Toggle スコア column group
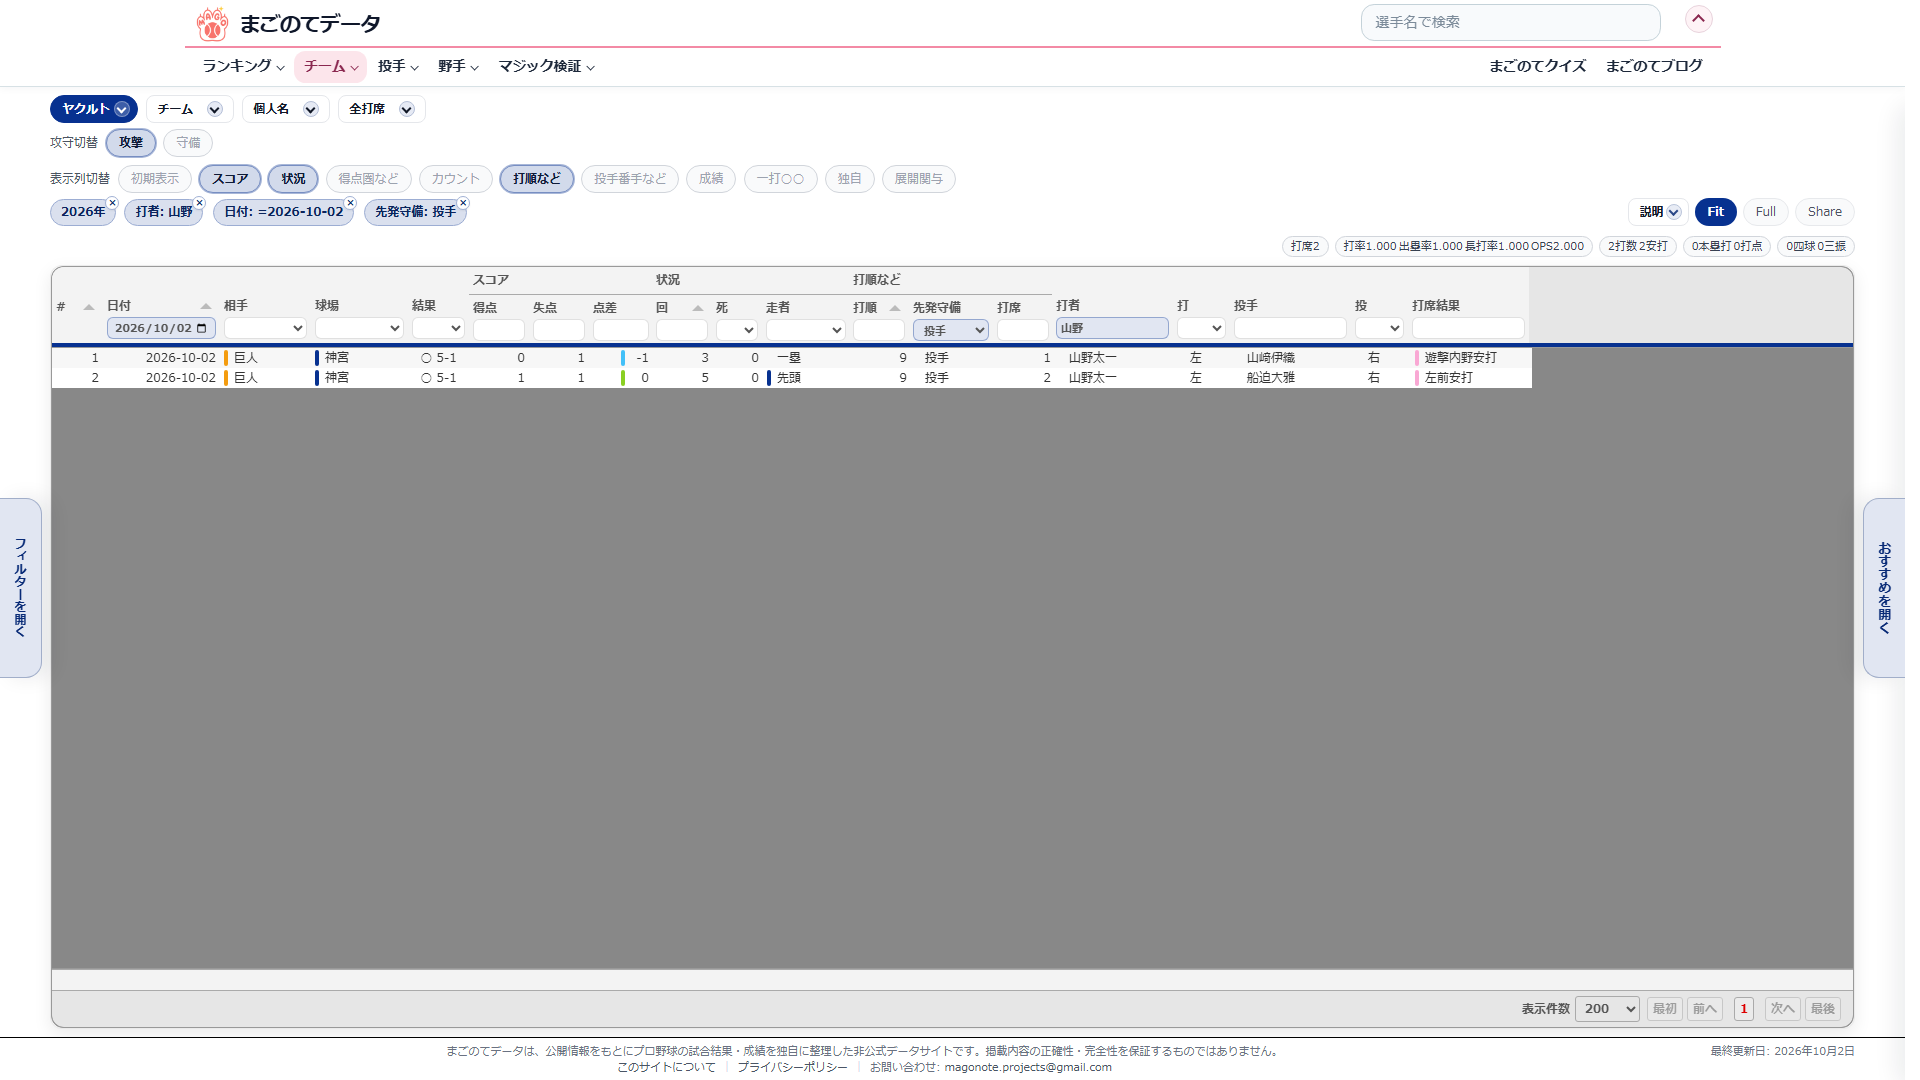 click(230, 179)
